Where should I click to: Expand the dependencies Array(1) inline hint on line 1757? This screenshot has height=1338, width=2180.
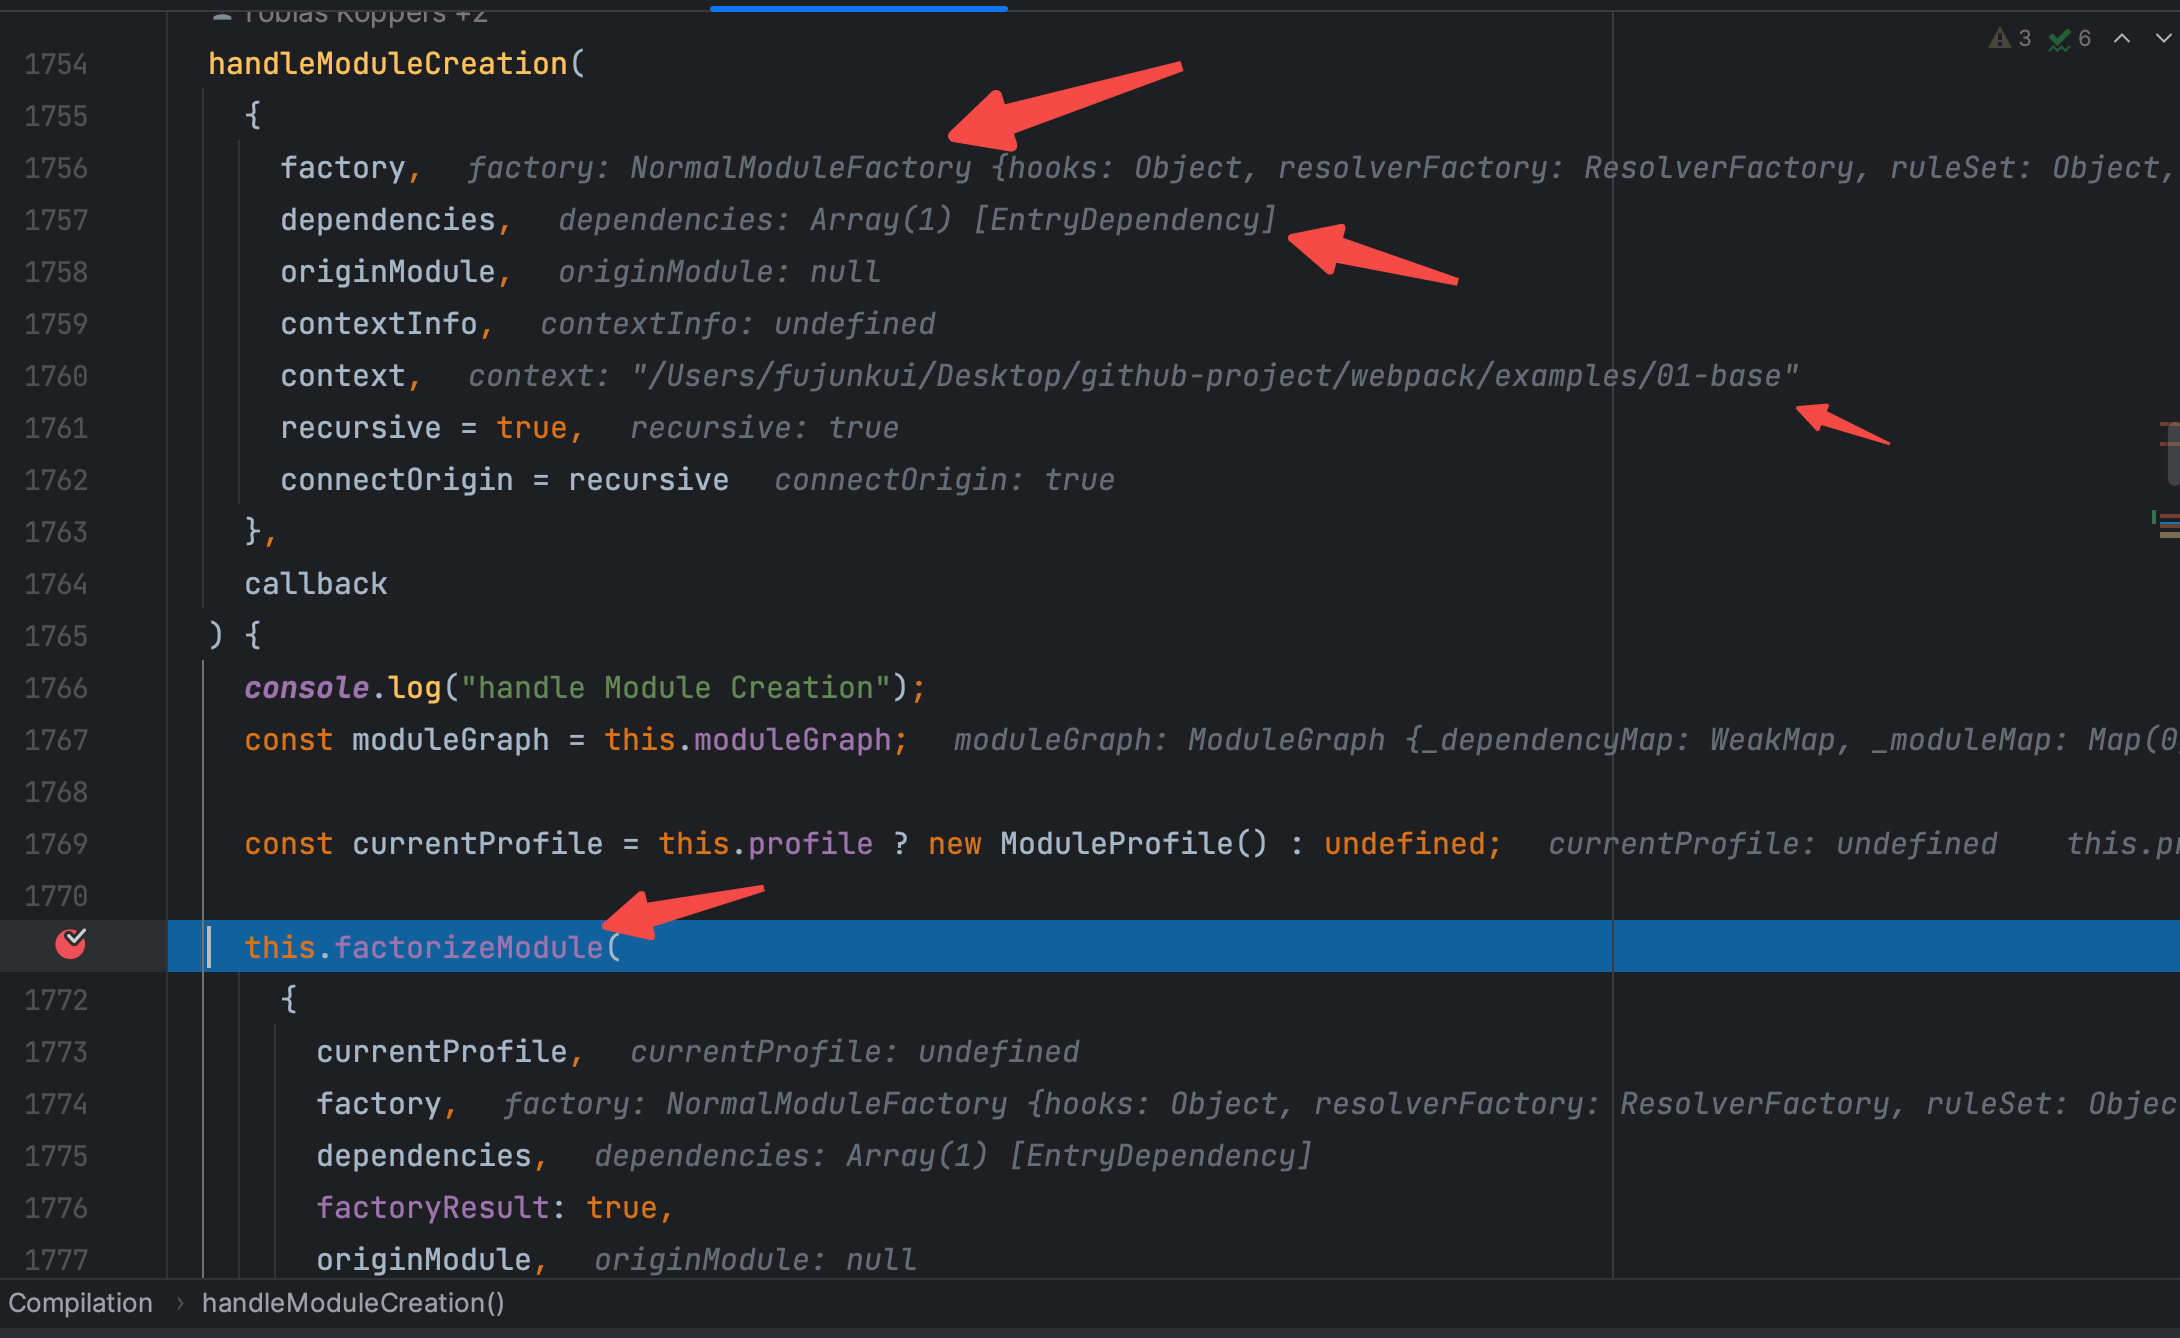[916, 220]
